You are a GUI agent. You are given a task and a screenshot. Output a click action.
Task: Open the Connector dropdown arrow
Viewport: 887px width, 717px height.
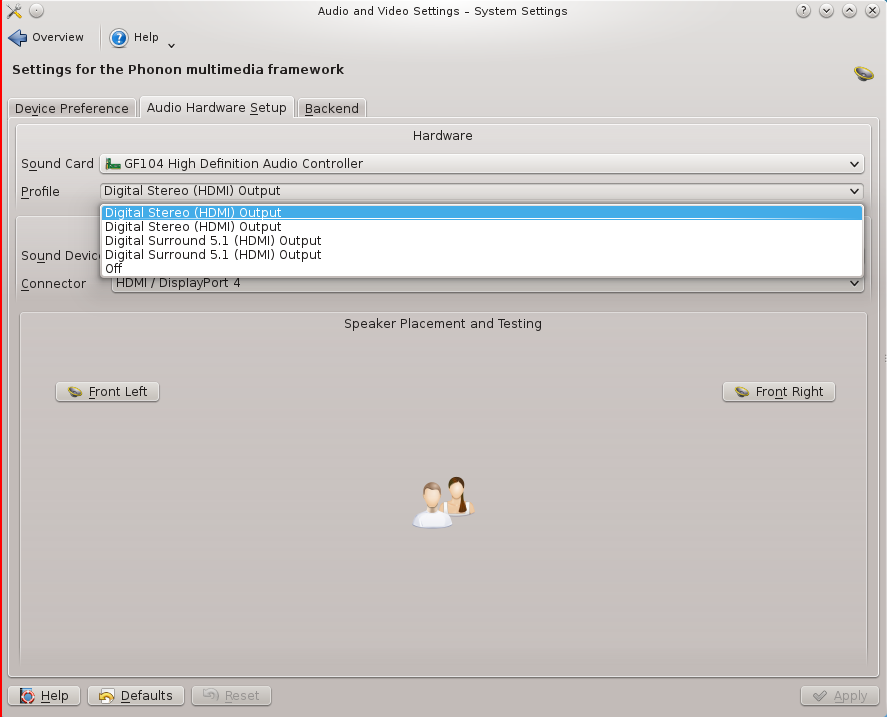pos(854,283)
